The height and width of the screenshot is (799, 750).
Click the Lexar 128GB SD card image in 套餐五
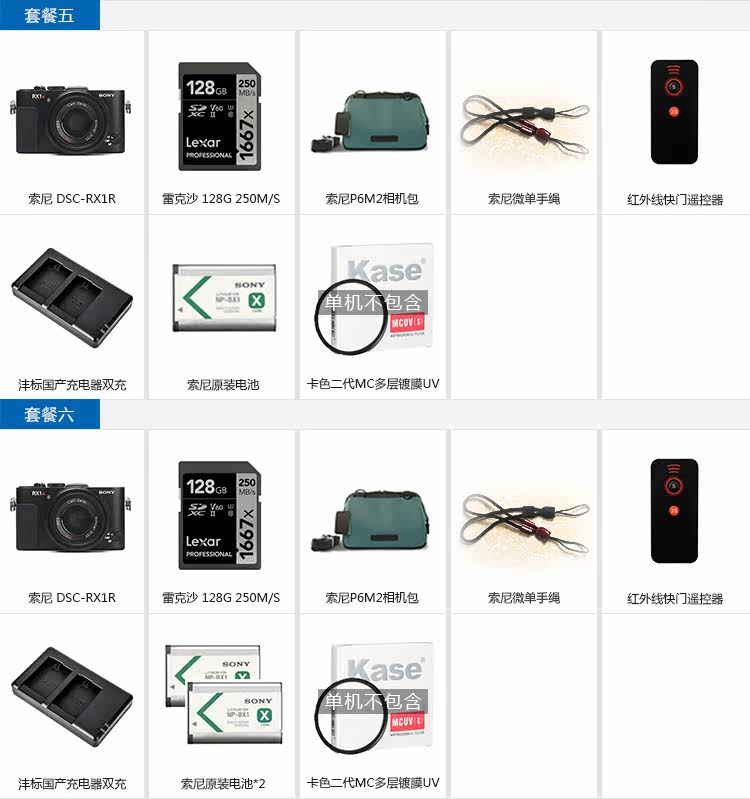coord(220,117)
